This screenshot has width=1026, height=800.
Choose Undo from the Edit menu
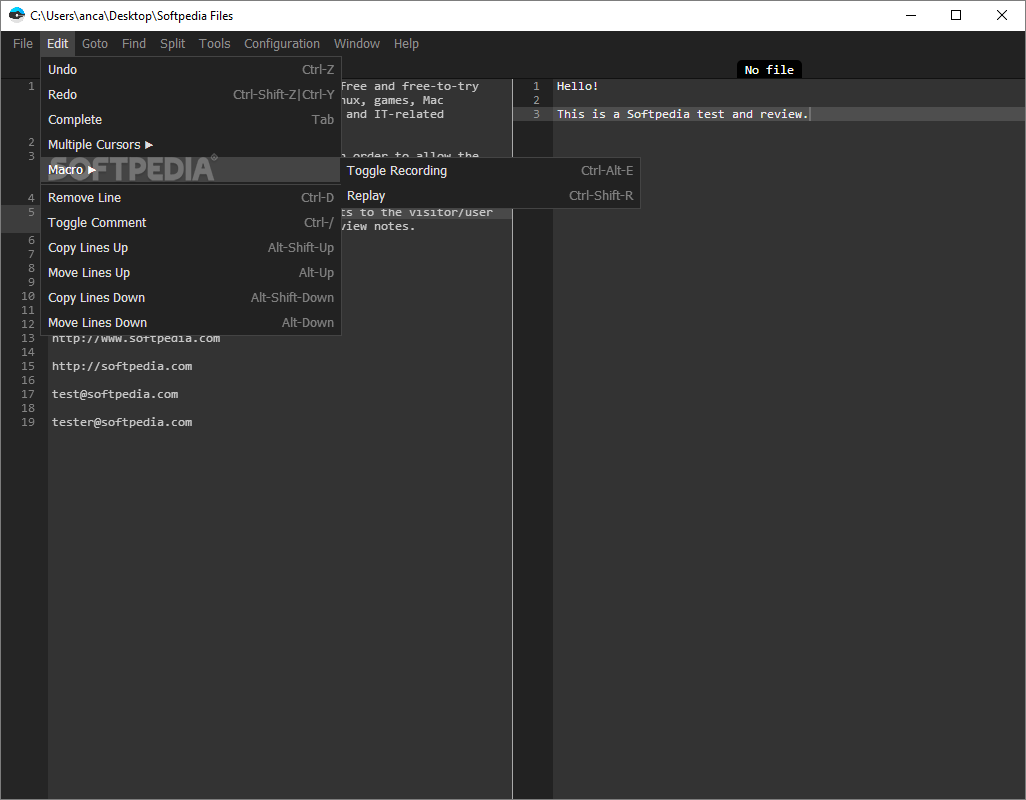[x=190, y=69]
